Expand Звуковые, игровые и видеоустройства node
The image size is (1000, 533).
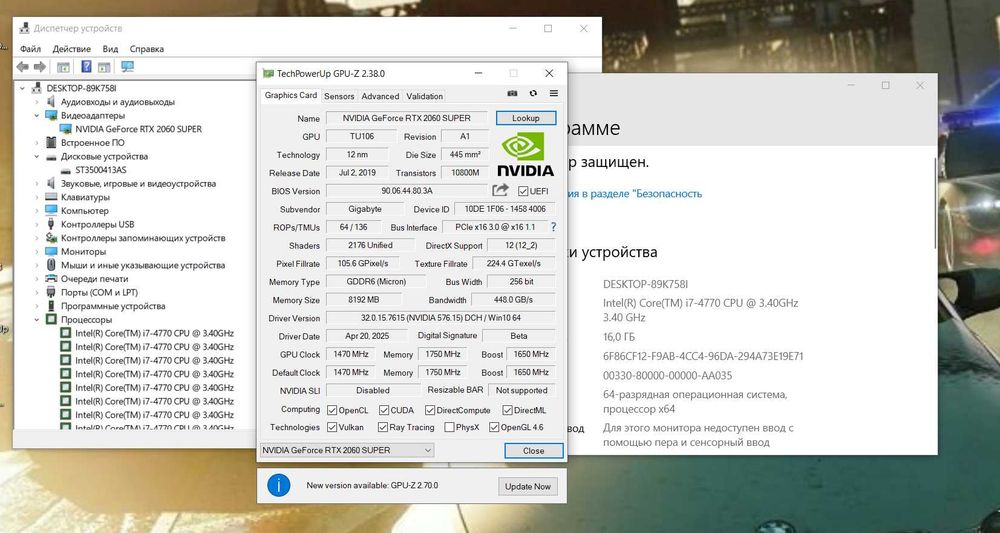37,184
